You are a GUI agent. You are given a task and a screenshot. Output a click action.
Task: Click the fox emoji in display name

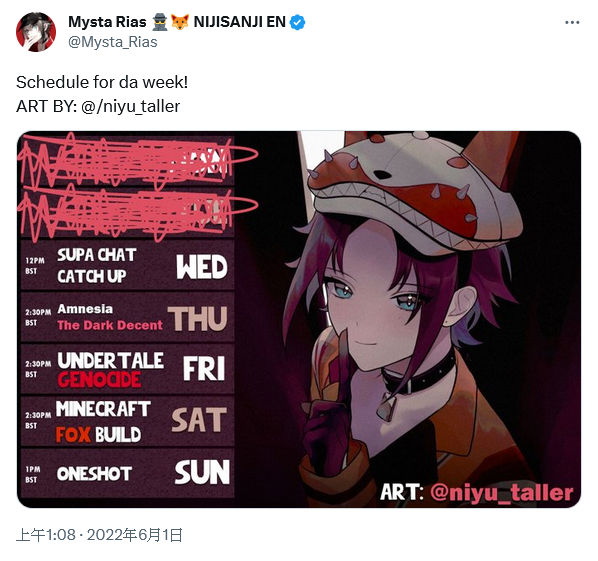coord(180,22)
